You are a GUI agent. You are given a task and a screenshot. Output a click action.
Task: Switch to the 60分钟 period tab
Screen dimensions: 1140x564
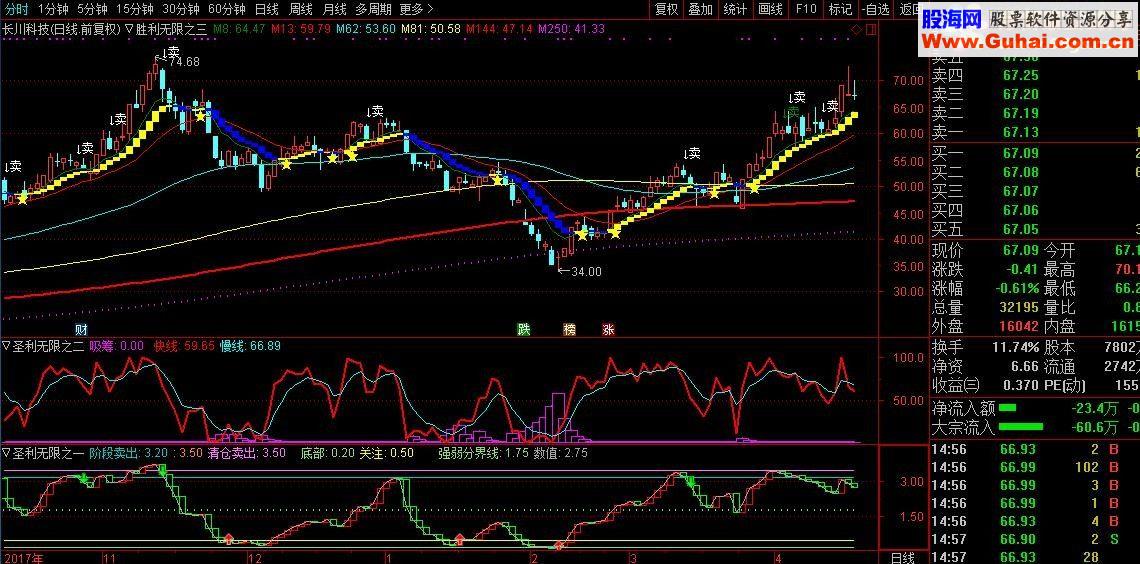227,9
